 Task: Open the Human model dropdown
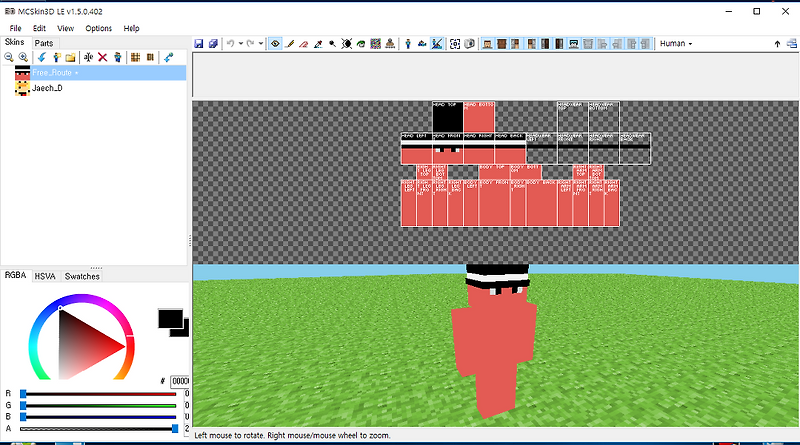pos(676,44)
